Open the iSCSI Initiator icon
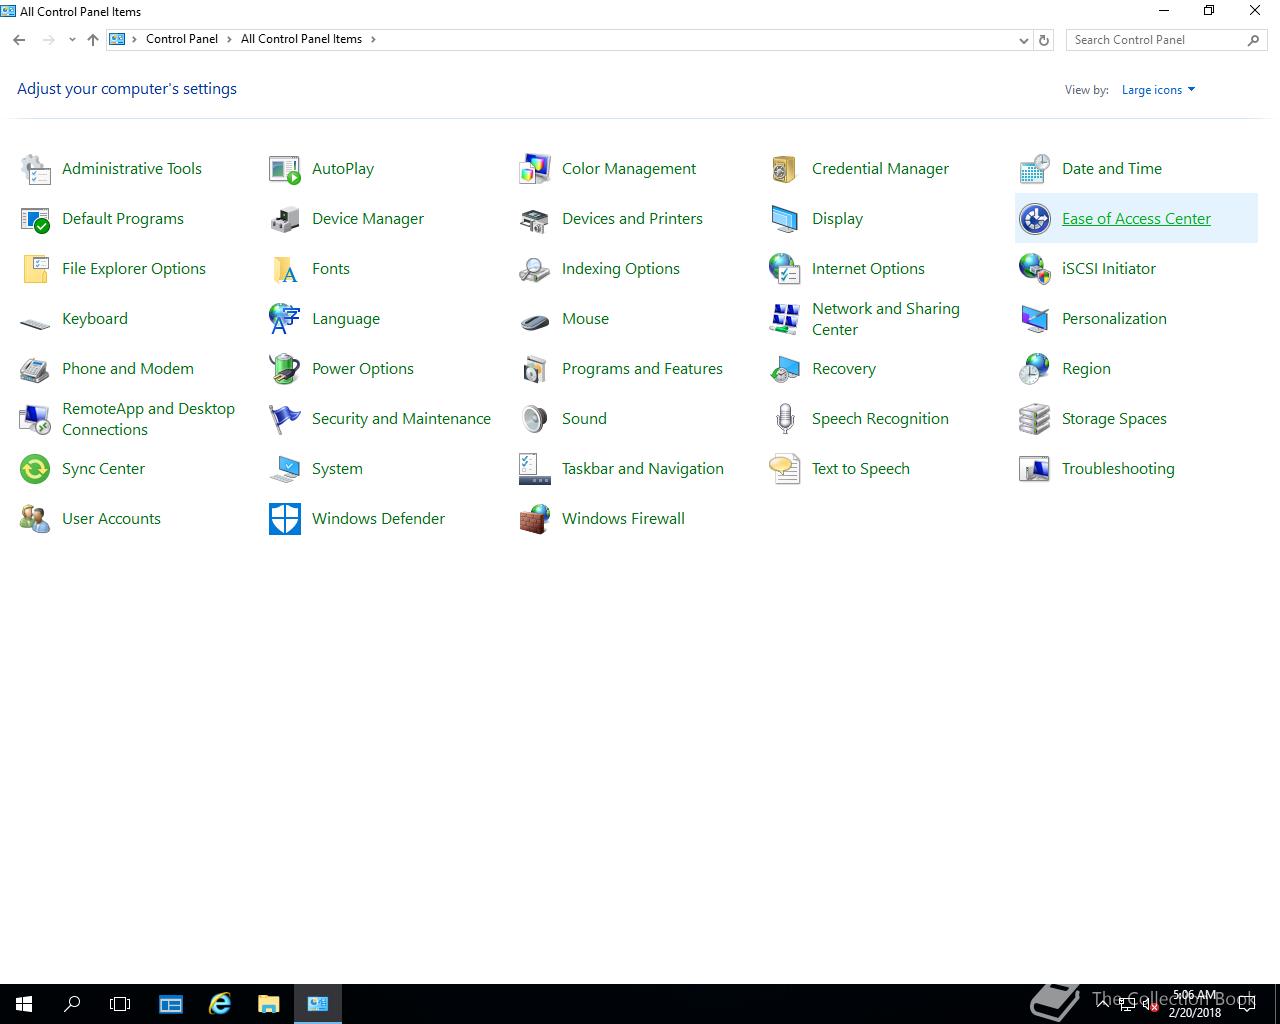This screenshot has height=1024, width=1280. 1035,269
